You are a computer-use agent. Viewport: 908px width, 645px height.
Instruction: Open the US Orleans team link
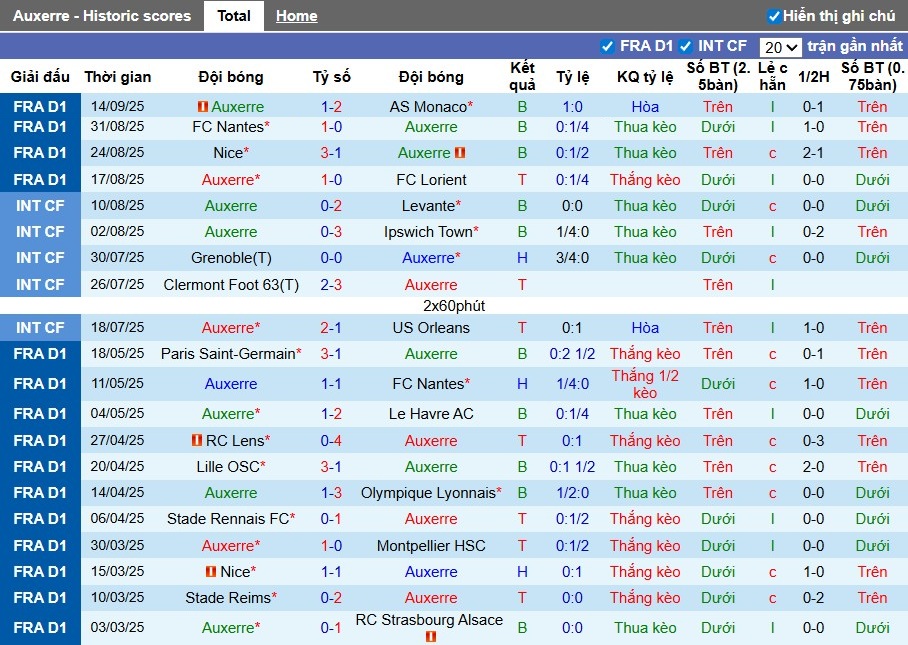coord(431,327)
